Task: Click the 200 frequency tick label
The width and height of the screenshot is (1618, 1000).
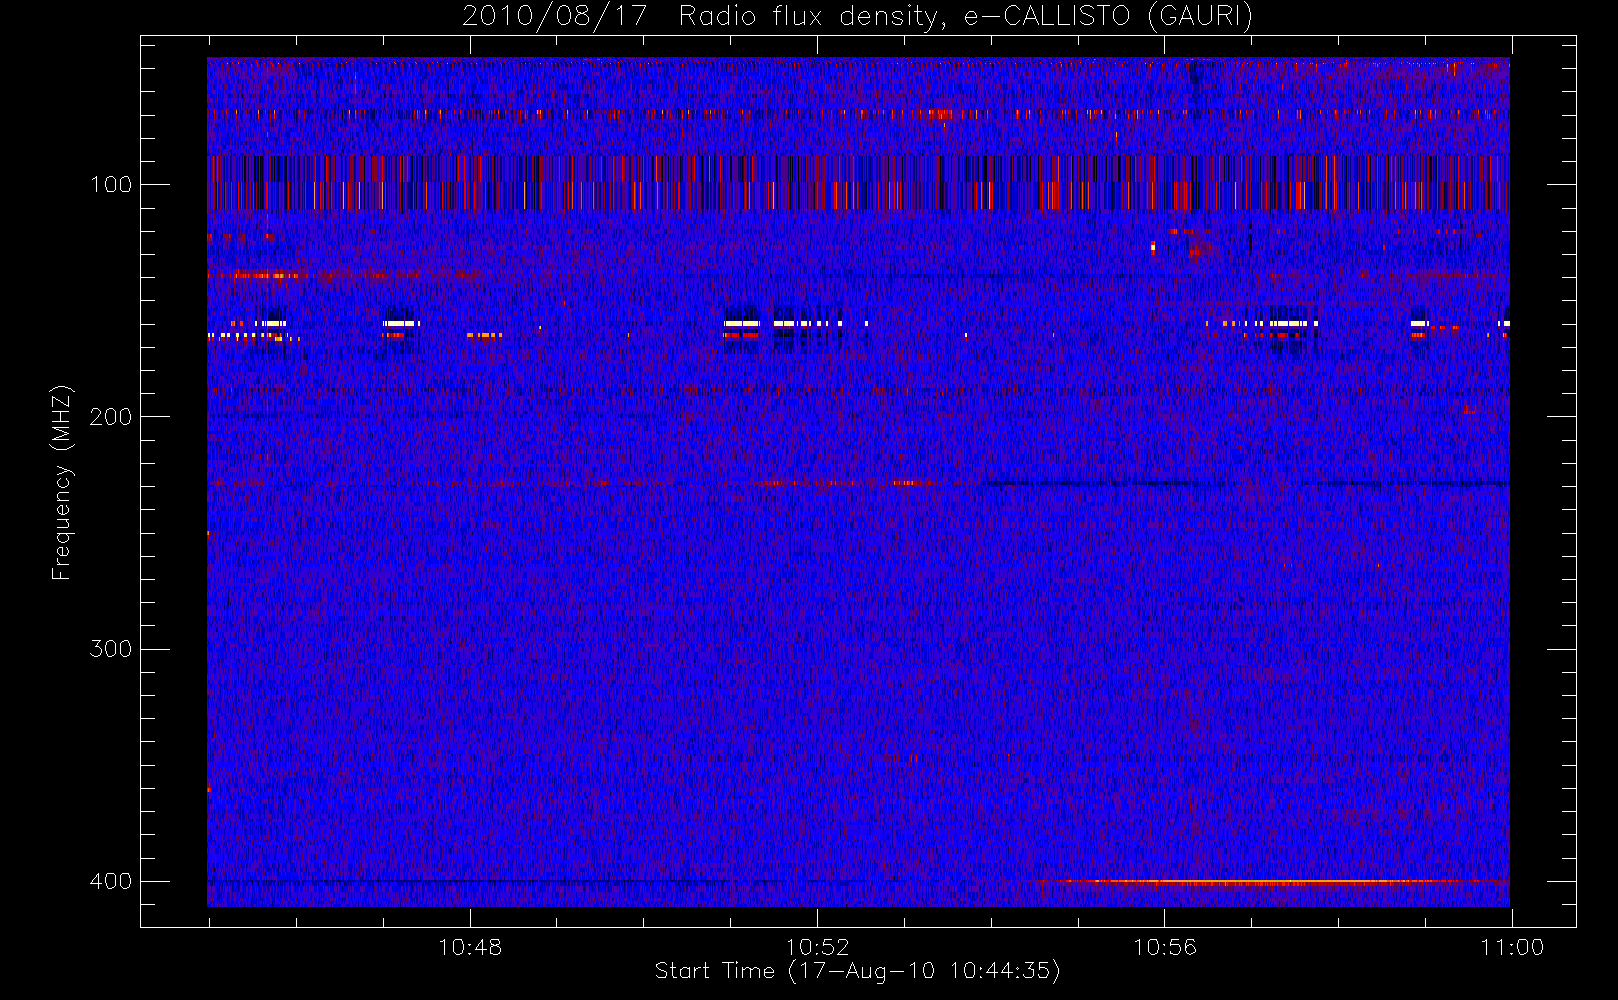Action: [110, 417]
